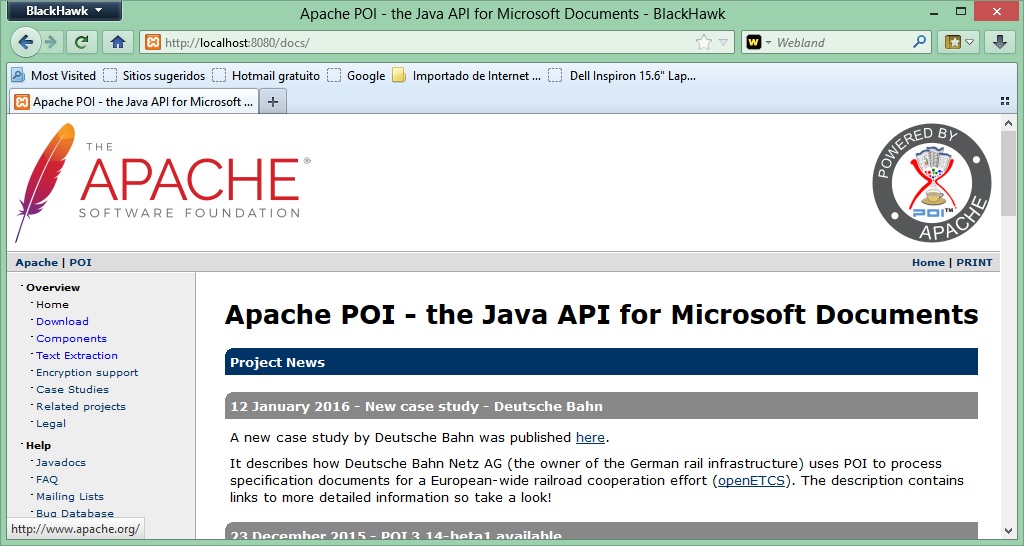The image size is (1024, 546).
Task: Open the Sitios sugeridos bookmark
Action: coord(154,76)
